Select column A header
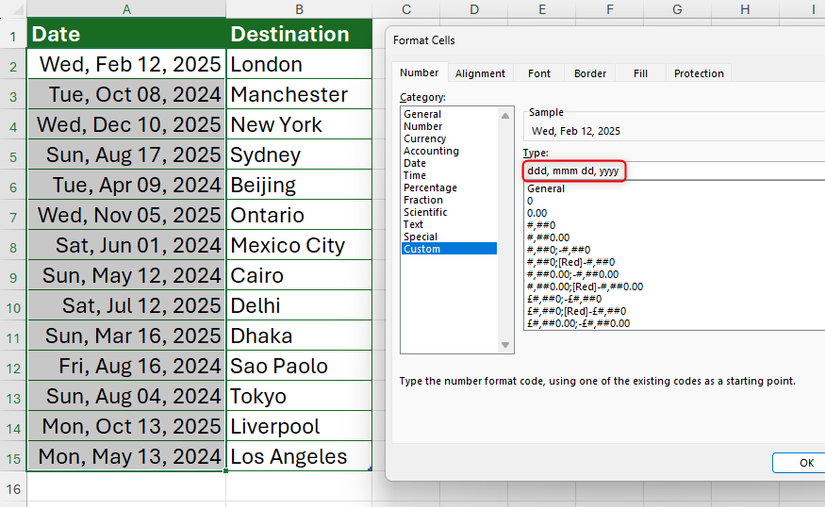The width and height of the screenshot is (825, 507). pyautogui.click(x=126, y=9)
